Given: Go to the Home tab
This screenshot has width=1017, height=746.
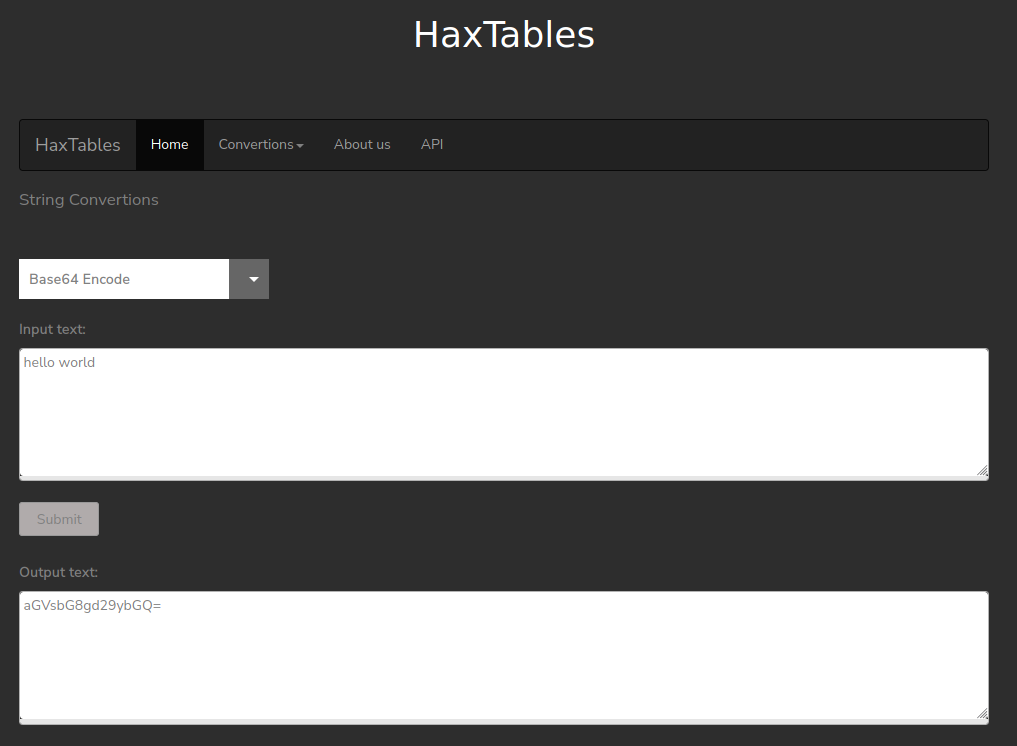Looking at the screenshot, I should point(170,145).
